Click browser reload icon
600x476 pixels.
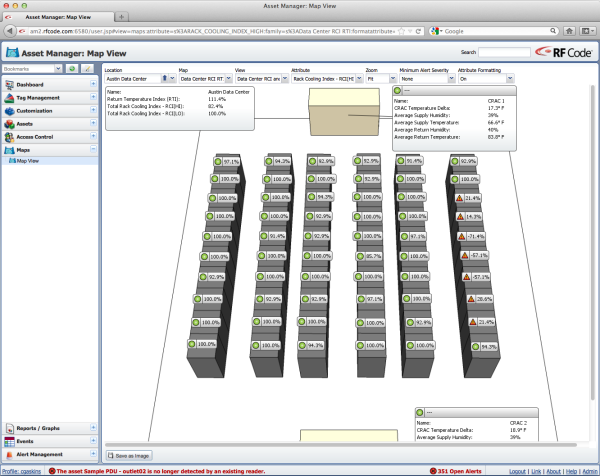click(418, 31)
